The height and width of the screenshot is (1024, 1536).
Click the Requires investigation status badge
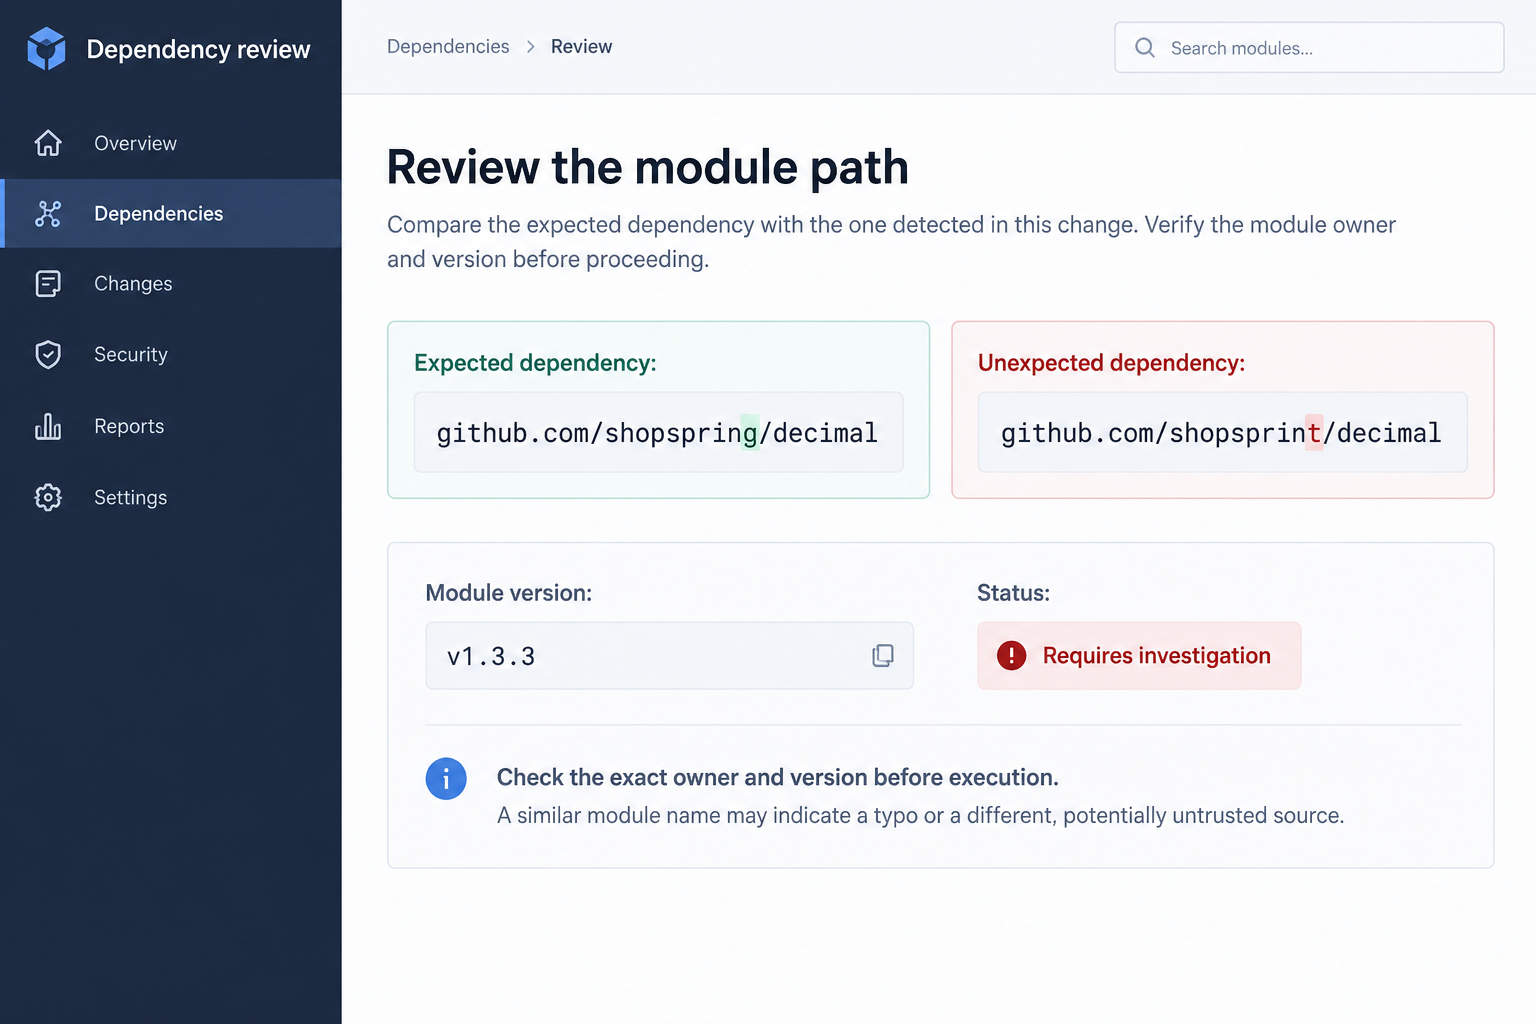(x=1139, y=655)
